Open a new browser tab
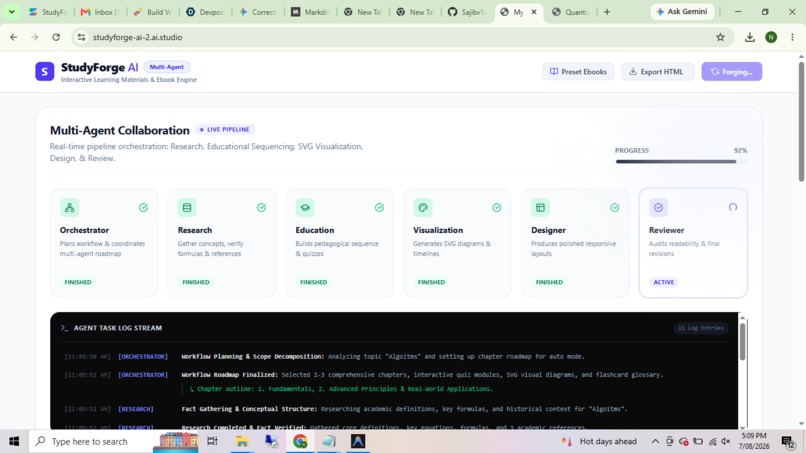Screen dimensions: 806x453 click(607, 12)
